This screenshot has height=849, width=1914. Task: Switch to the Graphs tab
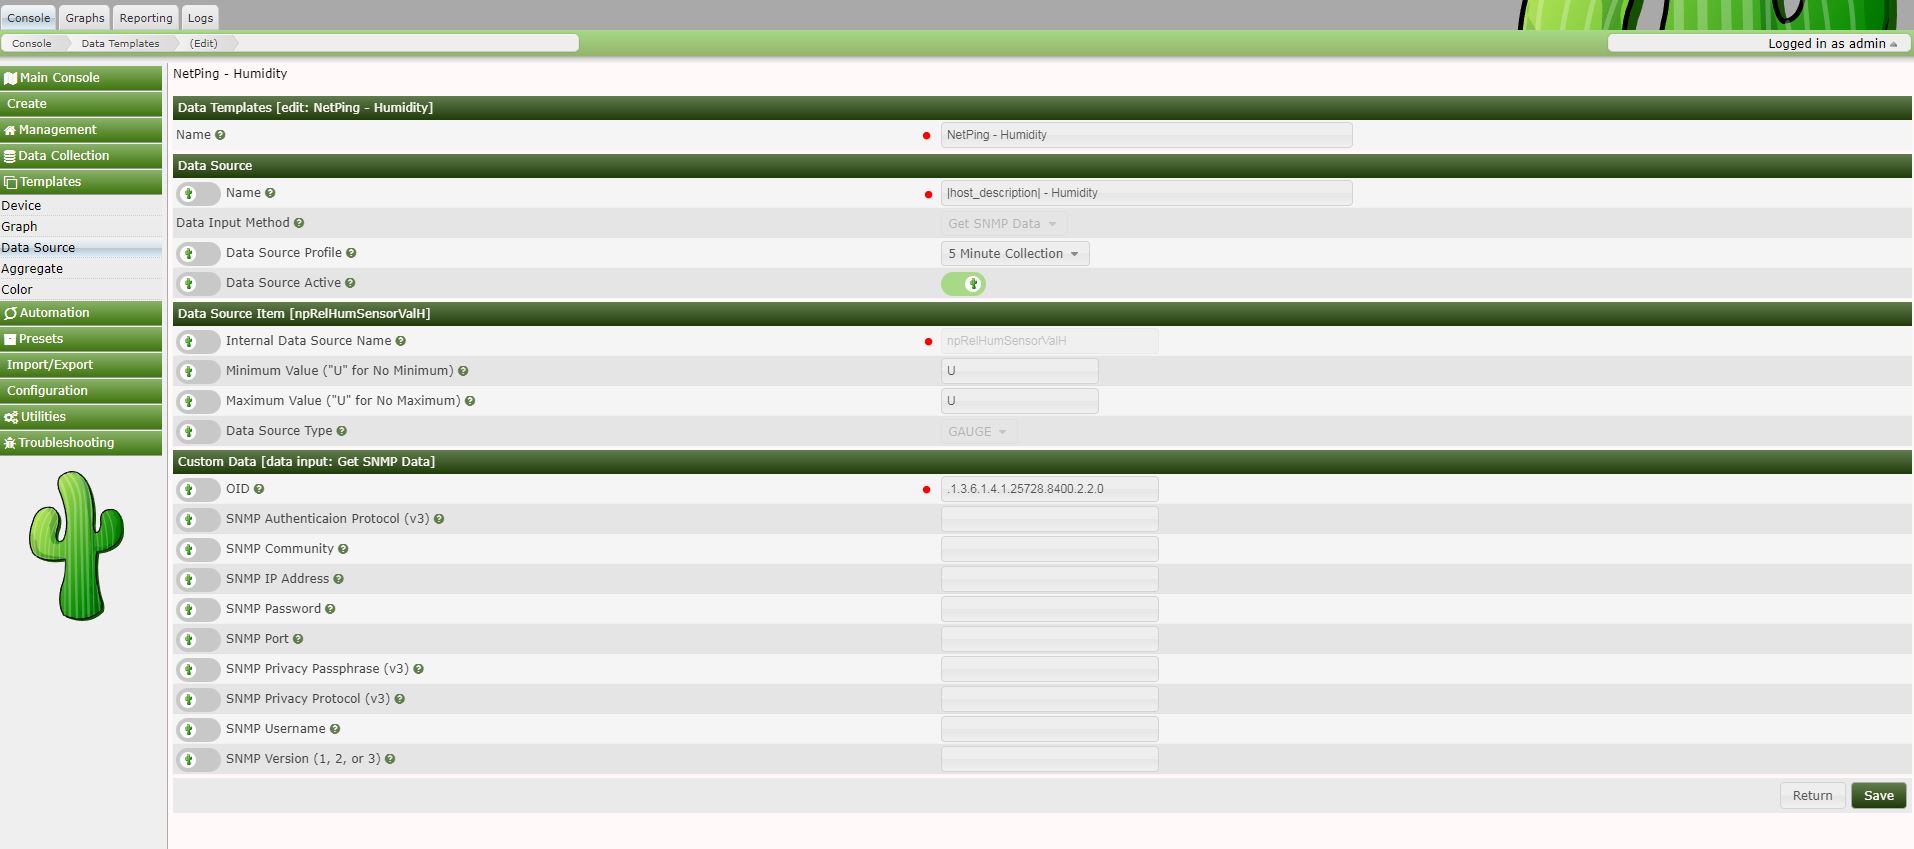click(x=85, y=18)
